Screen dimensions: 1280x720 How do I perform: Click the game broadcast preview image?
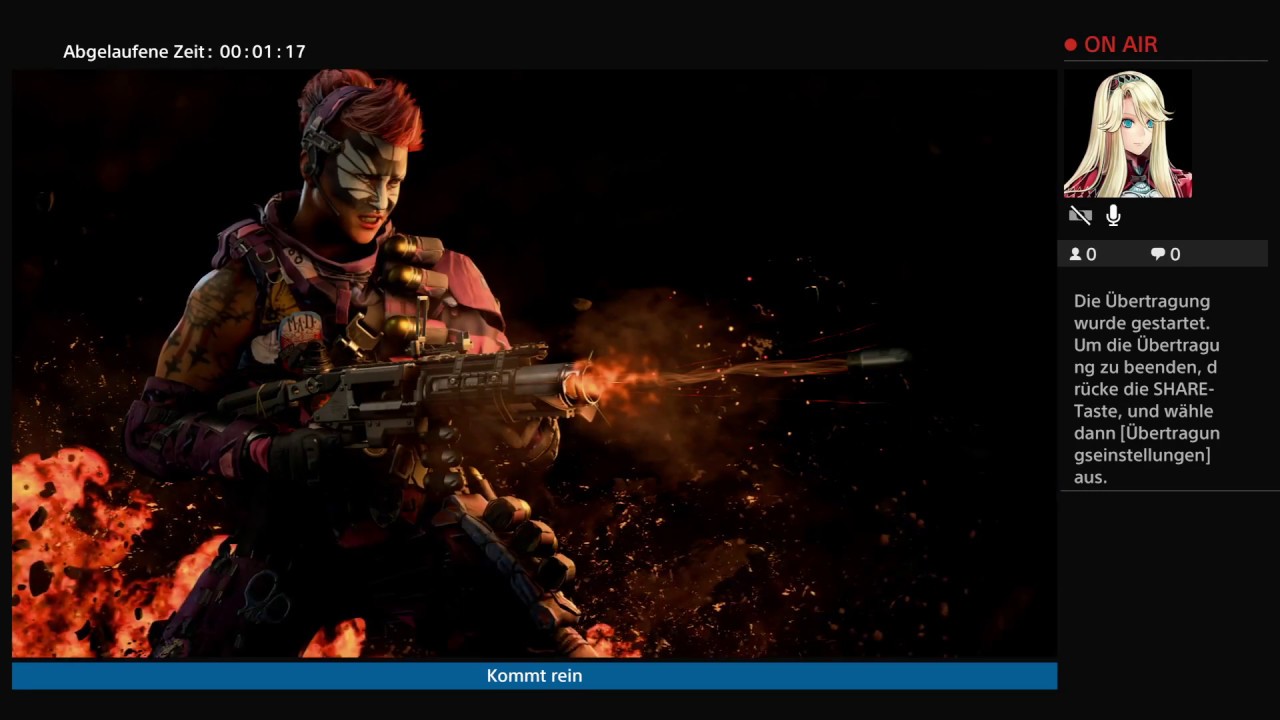534,363
